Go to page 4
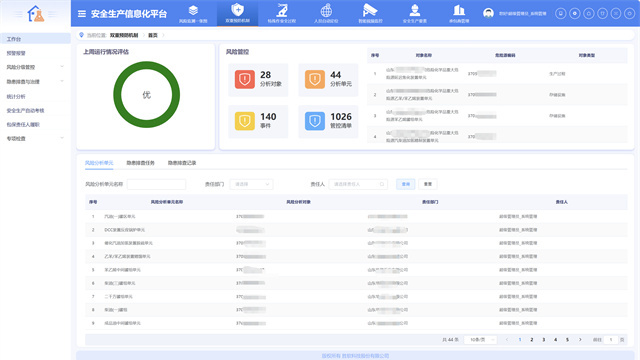Viewport: 640px width, 360px height. coord(556,340)
